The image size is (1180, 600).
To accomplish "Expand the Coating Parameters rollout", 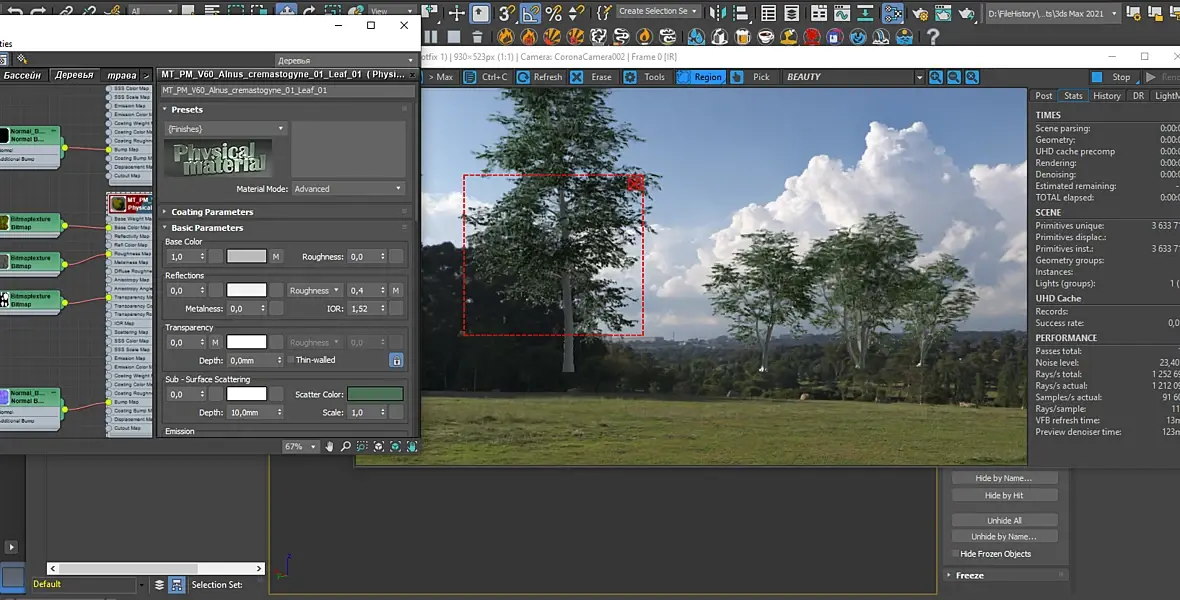I will [x=211, y=212].
